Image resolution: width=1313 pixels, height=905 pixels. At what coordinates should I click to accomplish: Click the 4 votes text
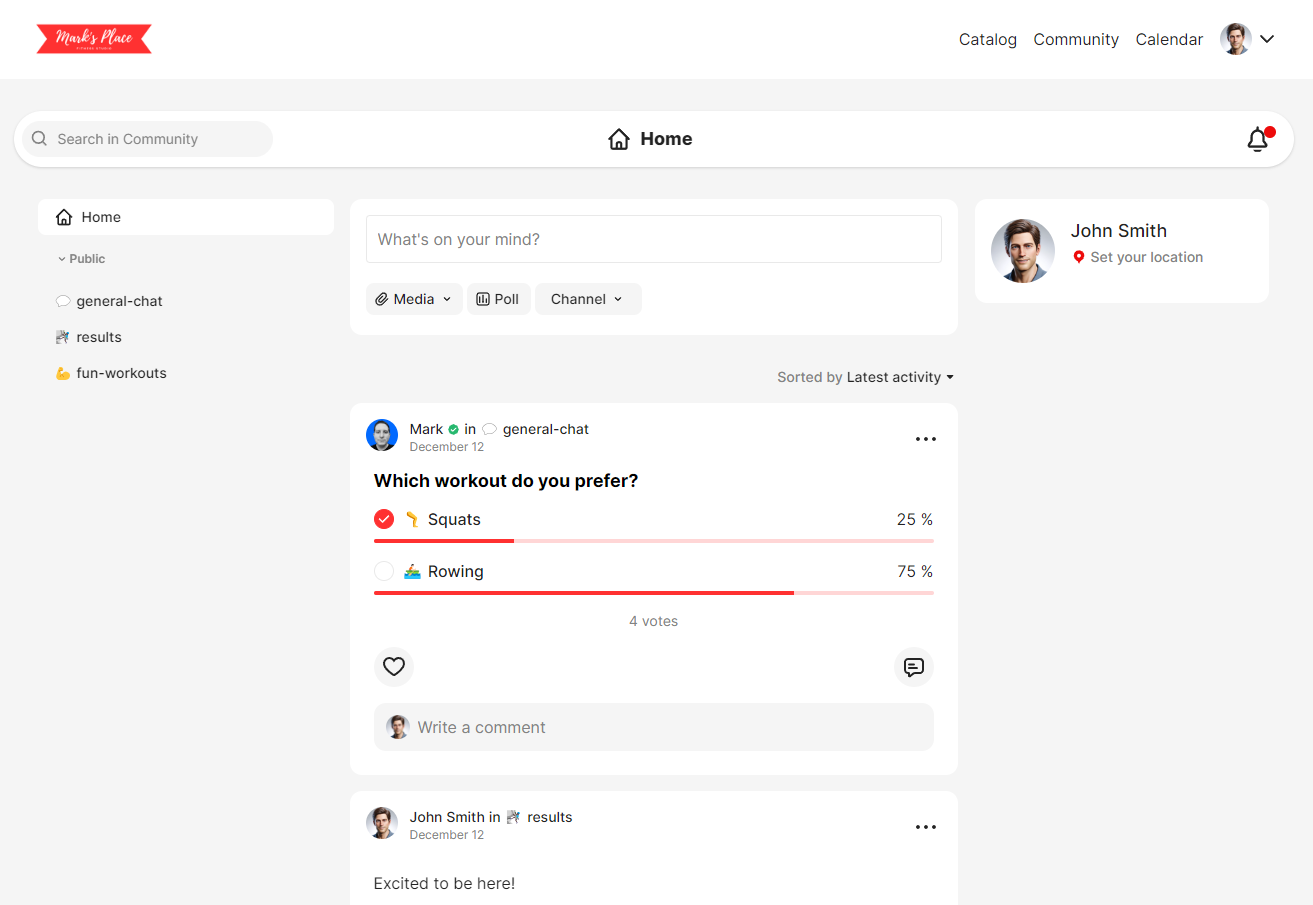tap(654, 621)
